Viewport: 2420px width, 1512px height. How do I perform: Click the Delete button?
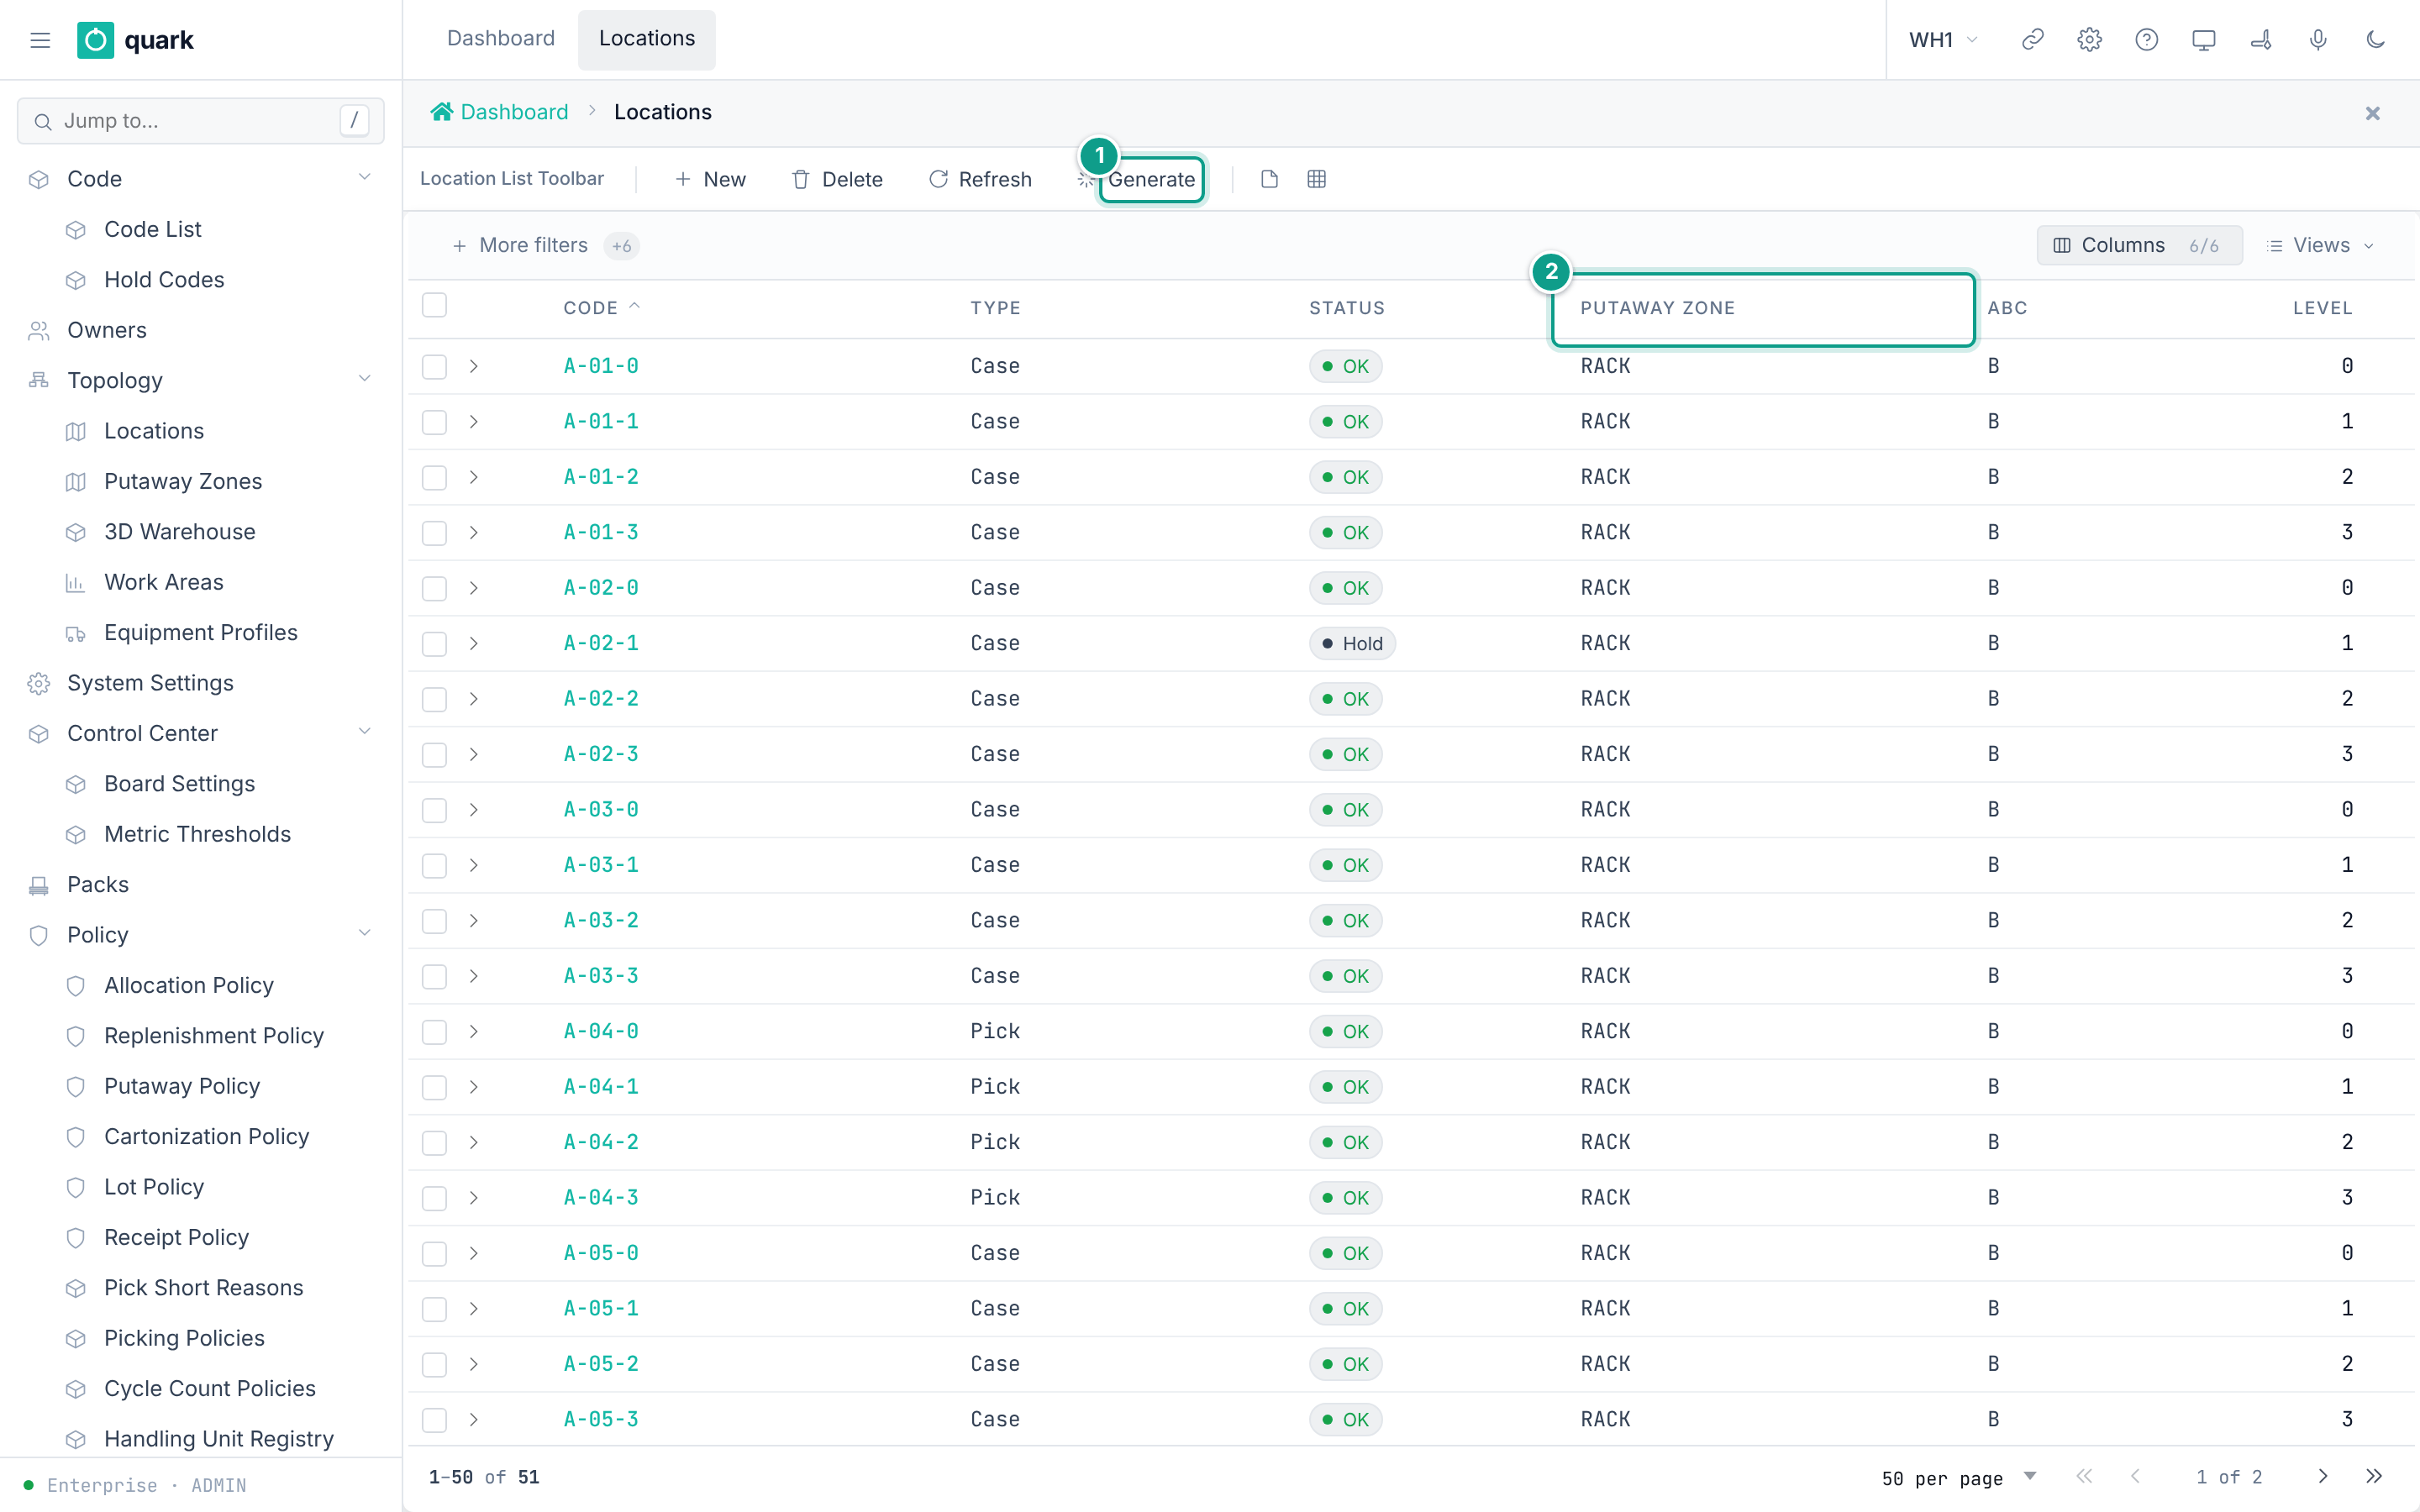[x=837, y=179]
